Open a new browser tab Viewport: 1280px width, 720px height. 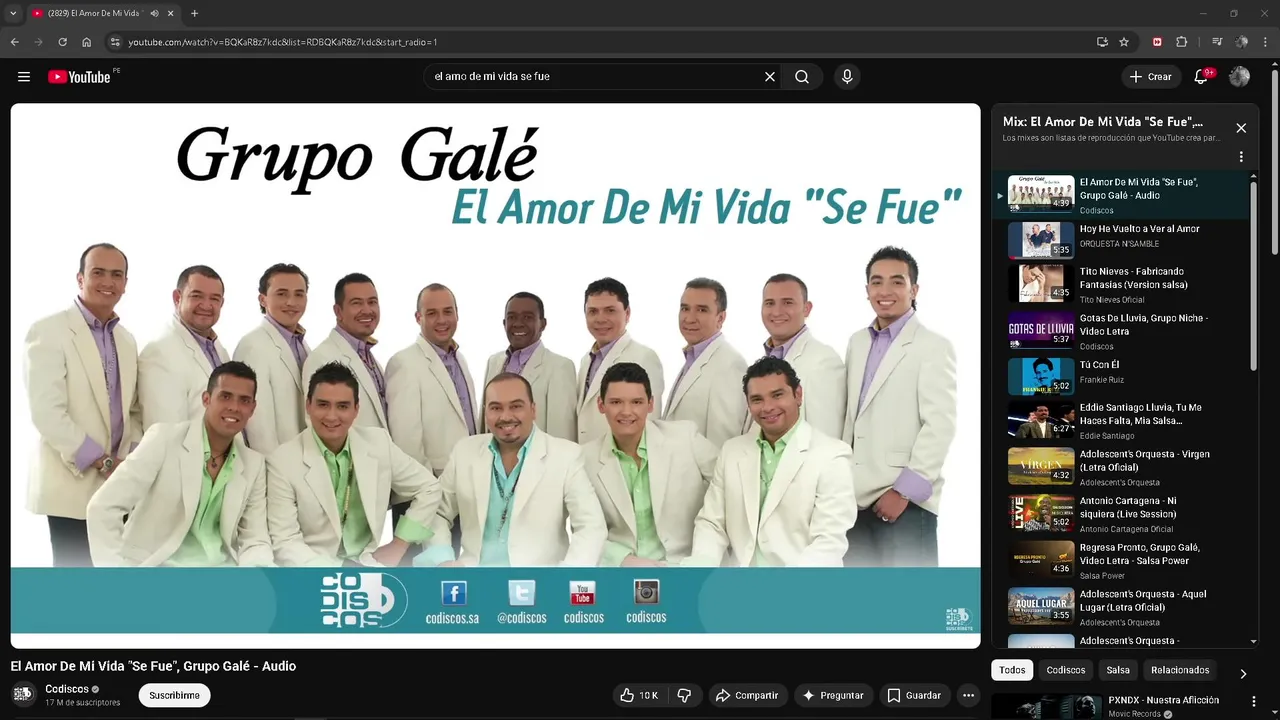(x=194, y=13)
